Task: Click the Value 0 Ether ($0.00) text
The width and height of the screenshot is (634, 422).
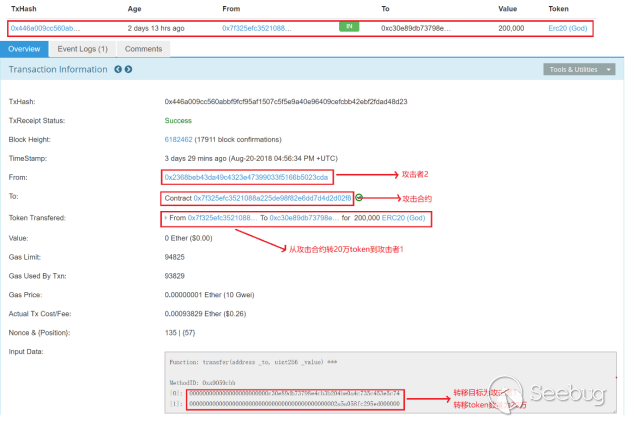Action: pyautogui.click(x=188, y=238)
